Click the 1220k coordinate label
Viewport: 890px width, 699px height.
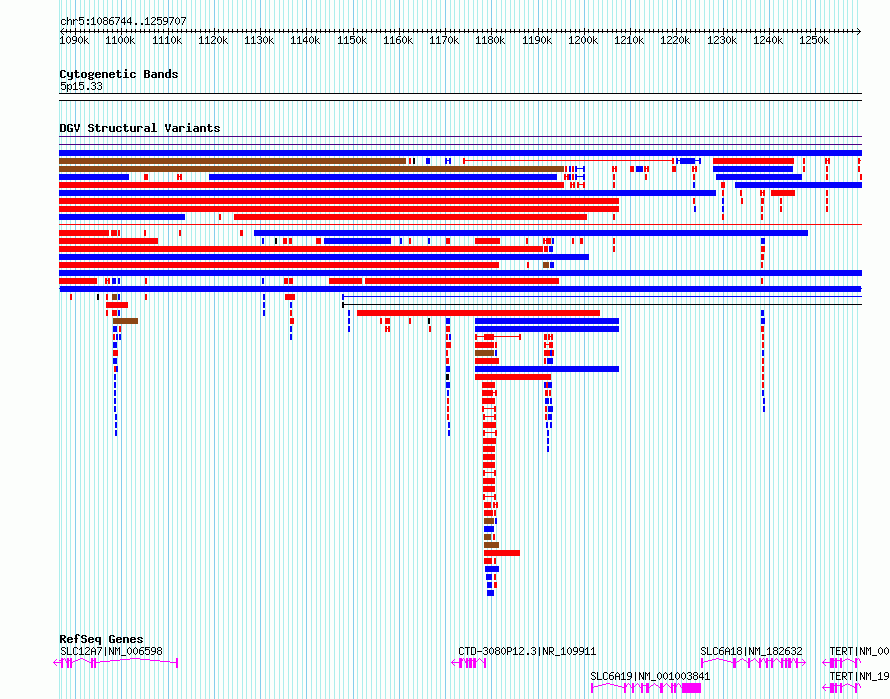[675, 40]
